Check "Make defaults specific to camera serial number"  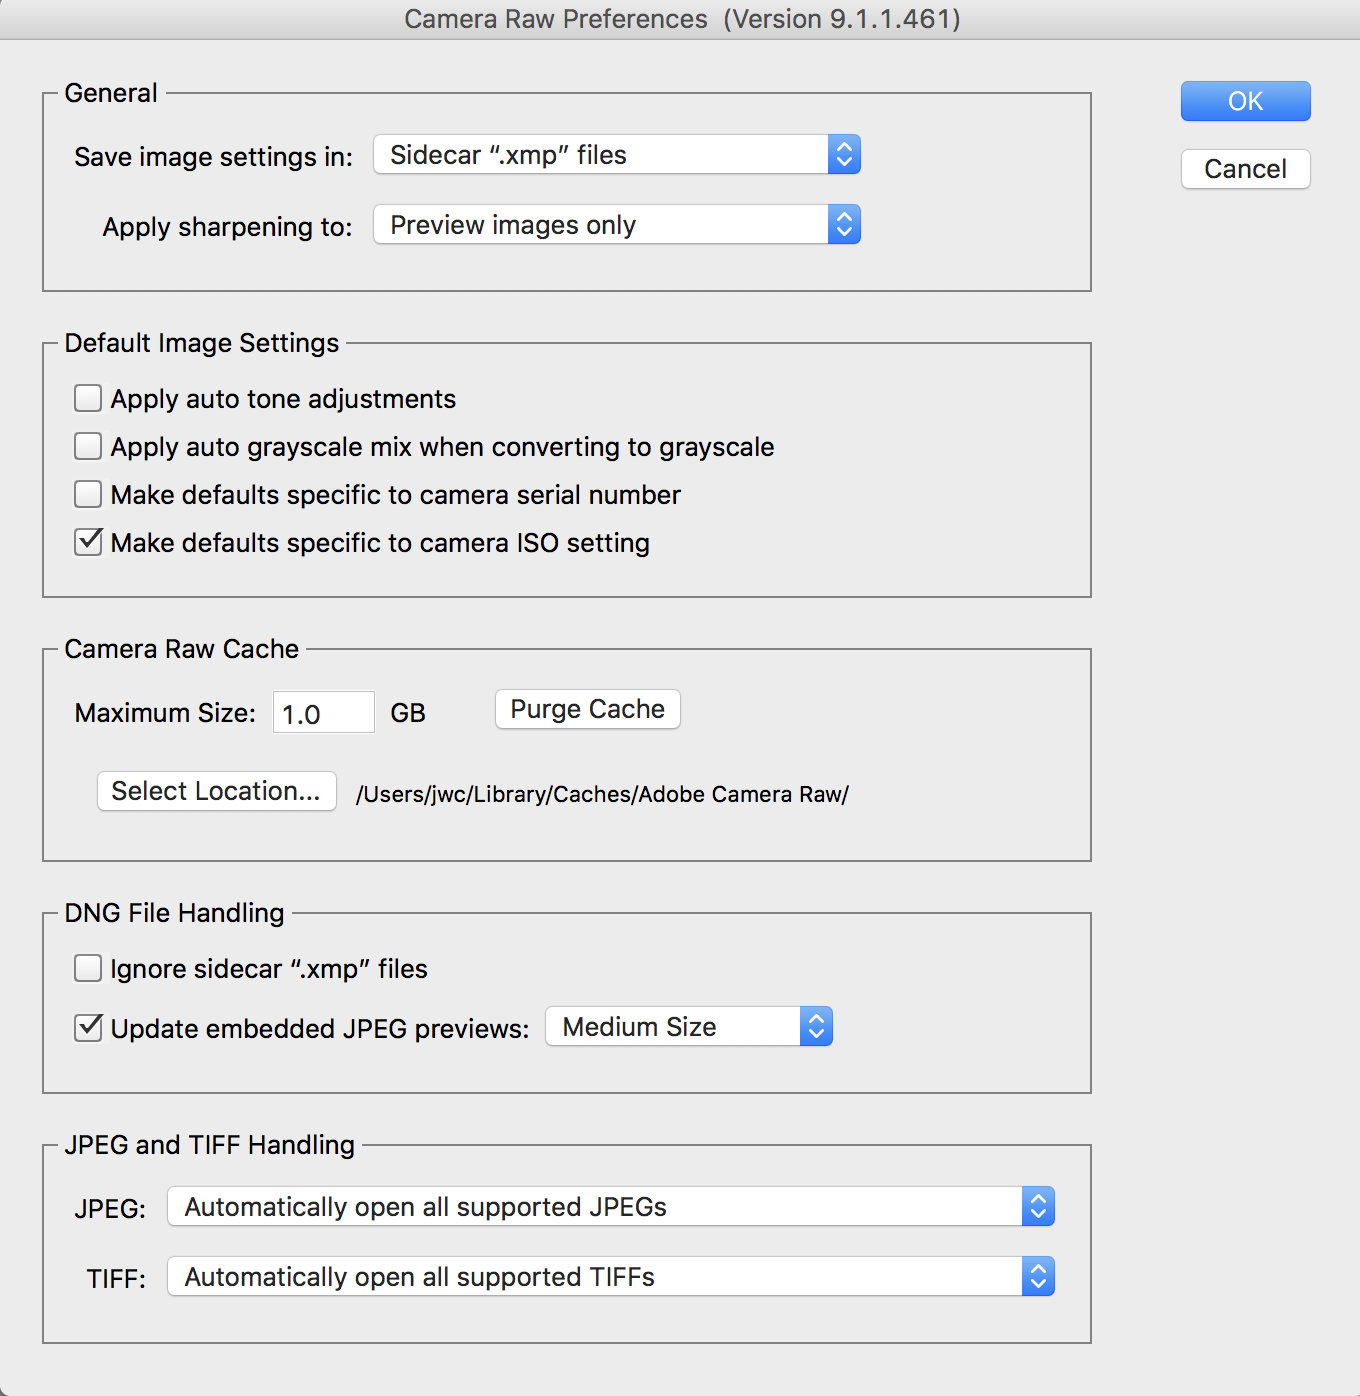pyautogui.click(x=88, y=493)
